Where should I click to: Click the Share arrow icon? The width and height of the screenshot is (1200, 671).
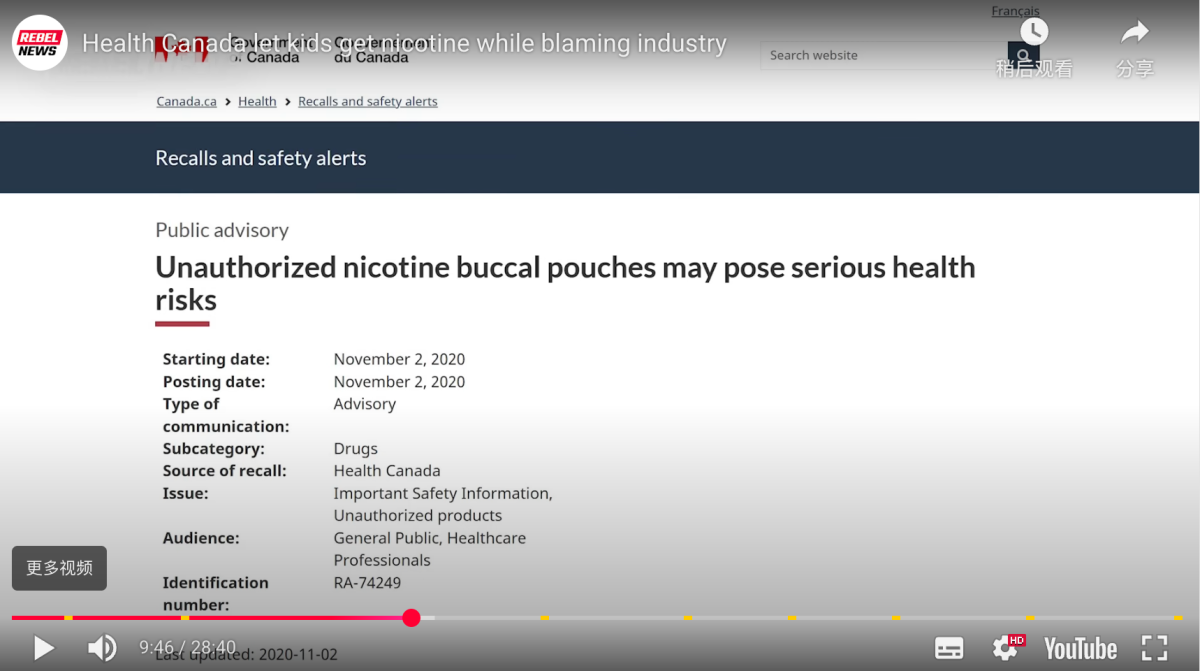(1135, 34)
